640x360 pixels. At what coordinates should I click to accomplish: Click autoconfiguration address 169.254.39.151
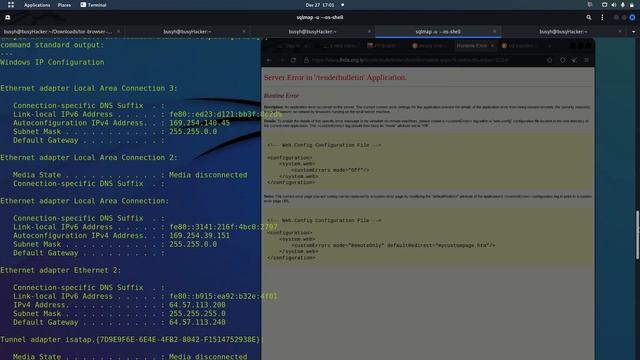pos(200,236)
